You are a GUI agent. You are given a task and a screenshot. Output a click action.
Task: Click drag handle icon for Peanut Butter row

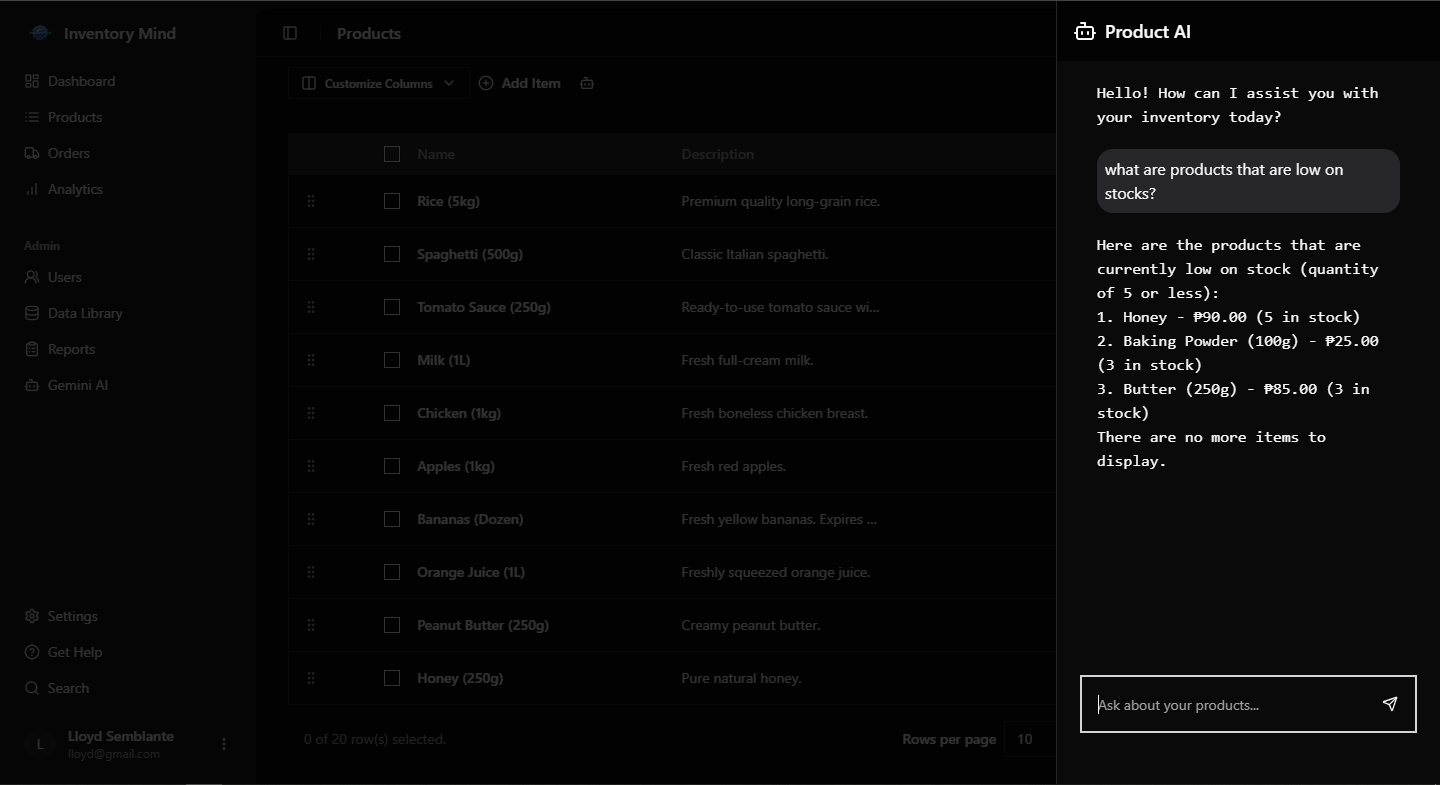point(311,625)
